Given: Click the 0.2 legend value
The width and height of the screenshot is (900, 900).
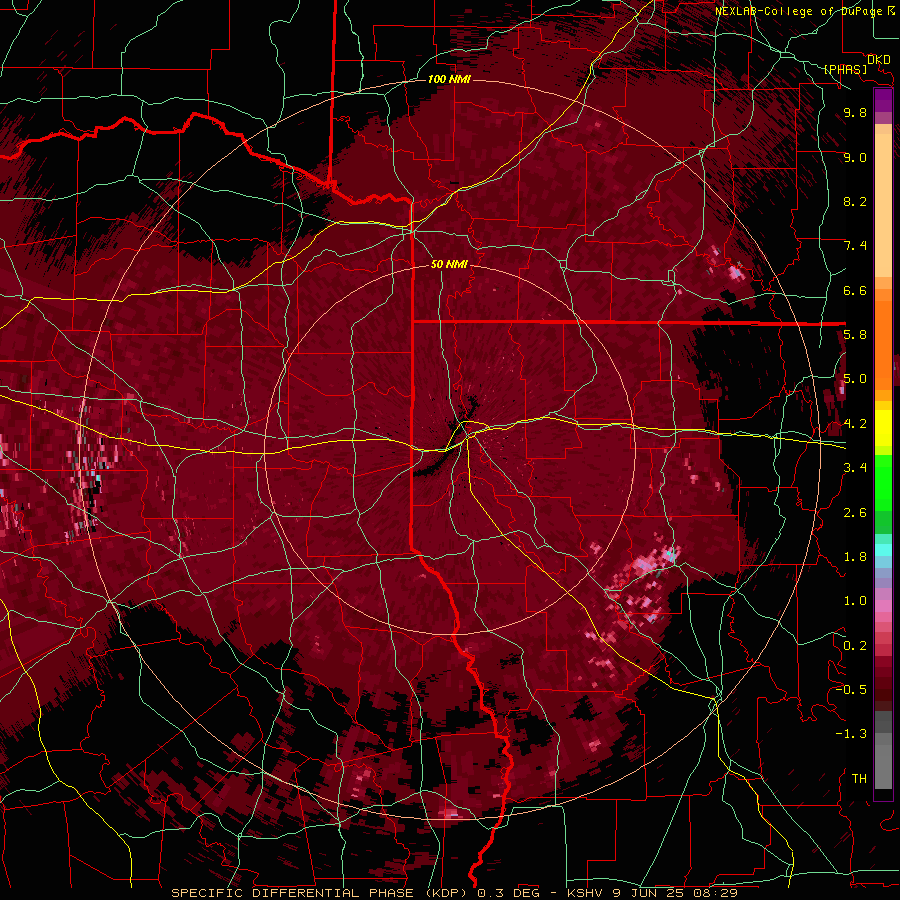Looking at the screenshot, I should click(855, 646).
